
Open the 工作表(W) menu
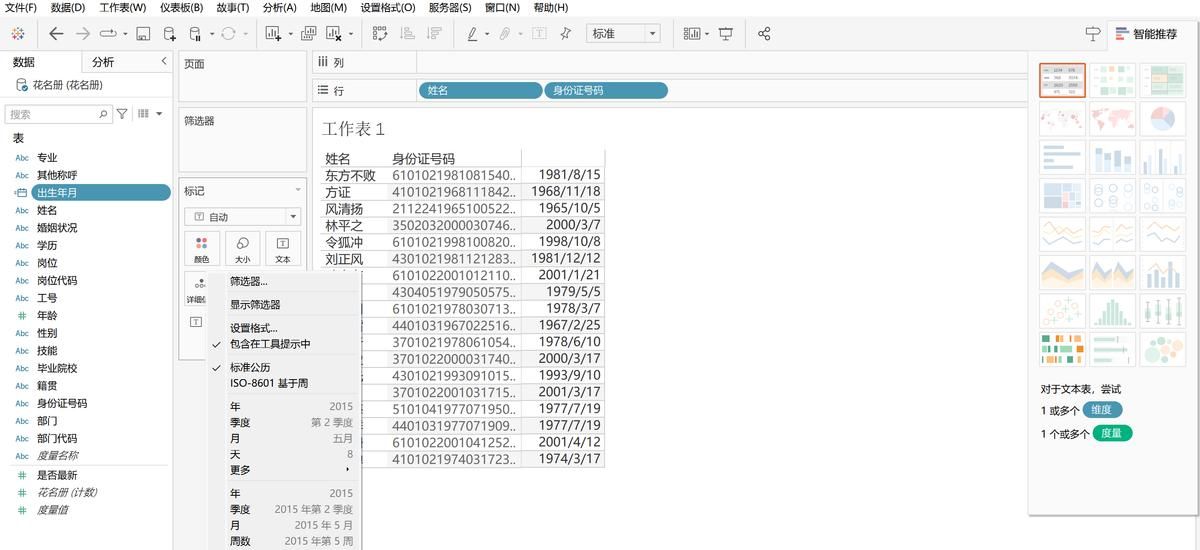point(122,8)
